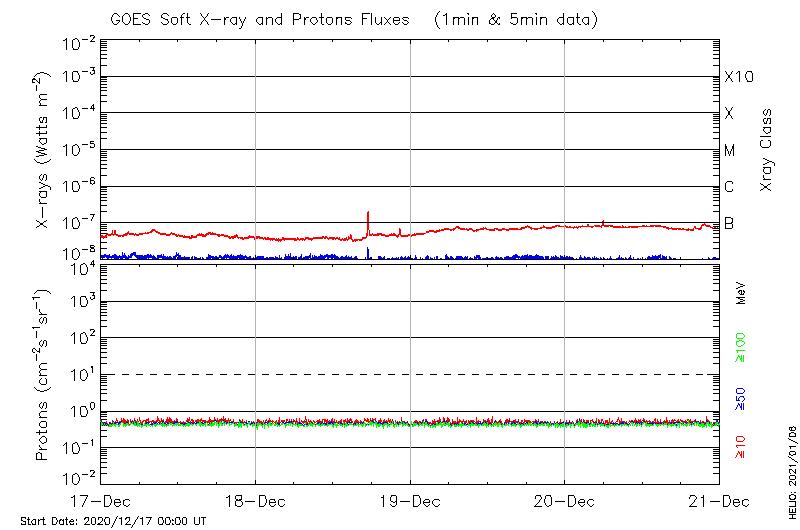The width and height of the screenshot is (800, 530).
Task: Click the red X-ray flare spike peak
Action: coord(368,213)
